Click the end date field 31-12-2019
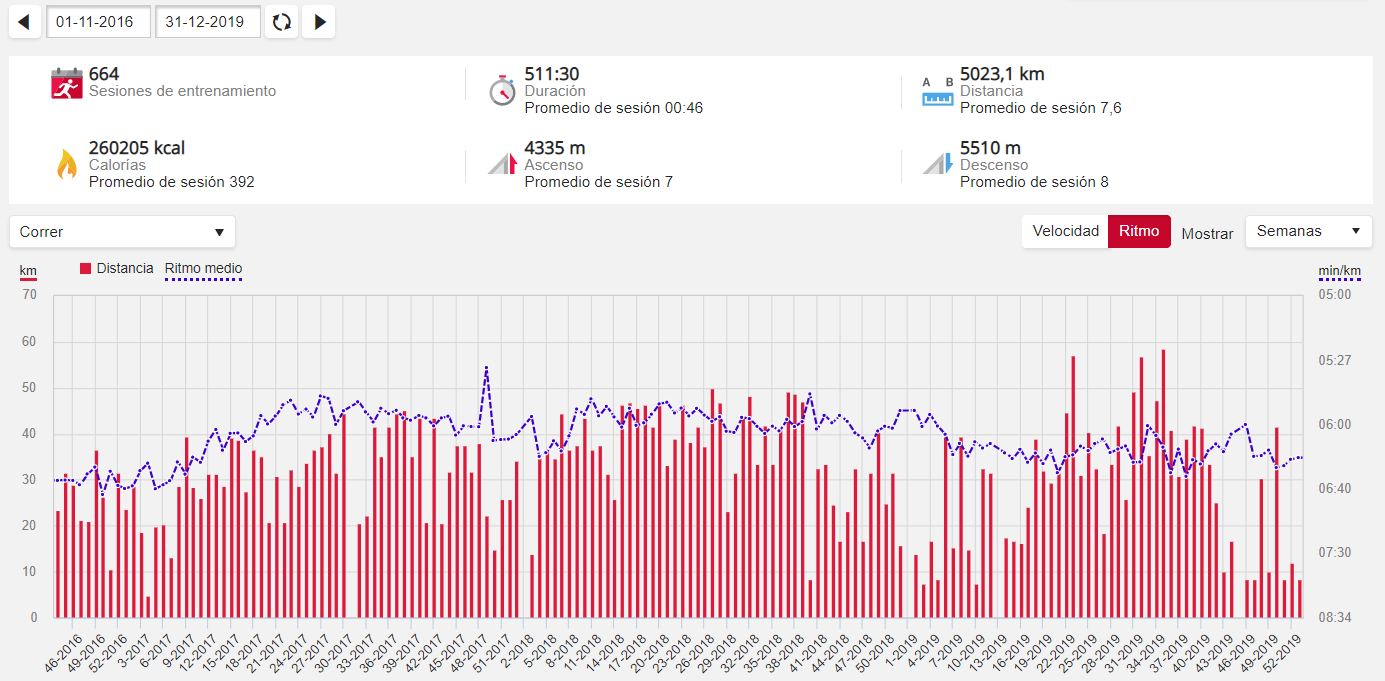Screen dimensions: 1385x681 click(208, 22)
